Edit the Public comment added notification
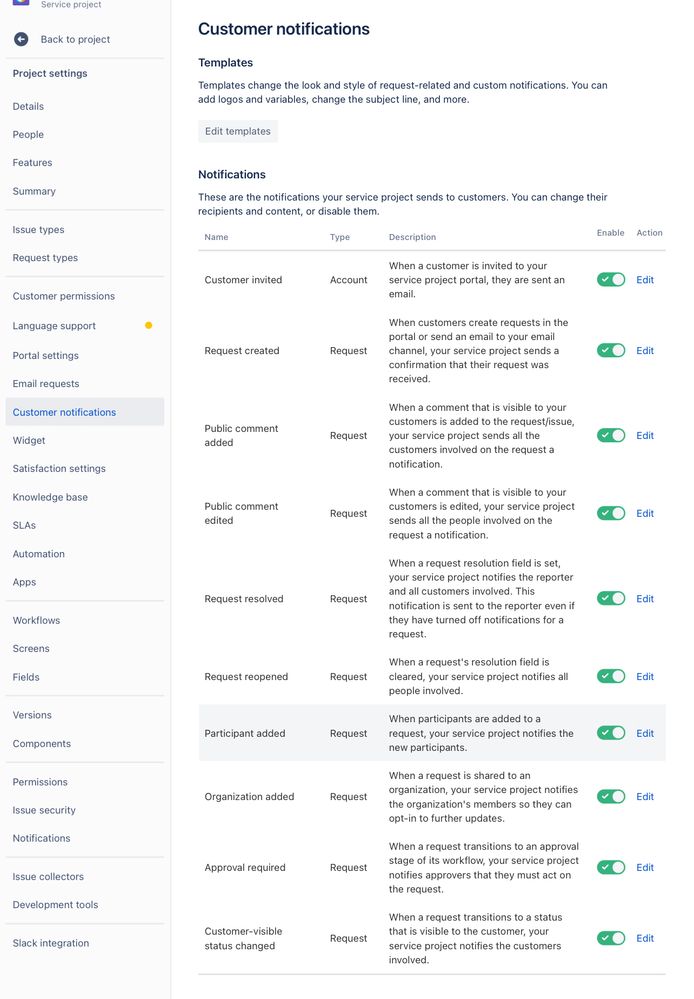 [645, 436]
